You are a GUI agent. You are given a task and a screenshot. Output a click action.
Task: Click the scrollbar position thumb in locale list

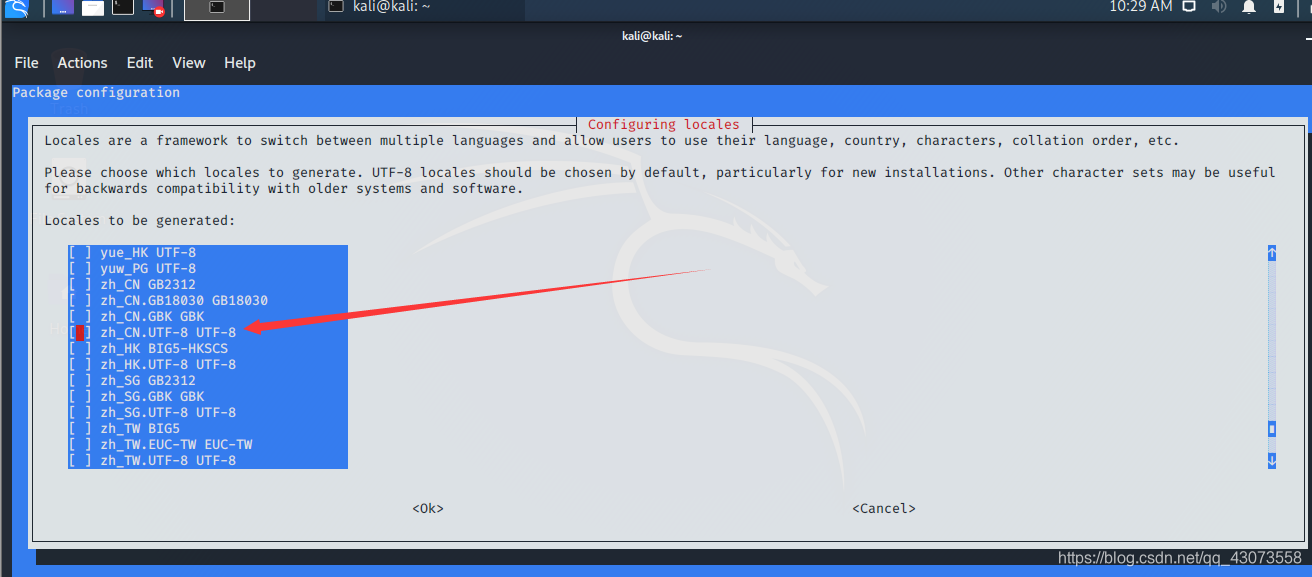(1272, 429)
